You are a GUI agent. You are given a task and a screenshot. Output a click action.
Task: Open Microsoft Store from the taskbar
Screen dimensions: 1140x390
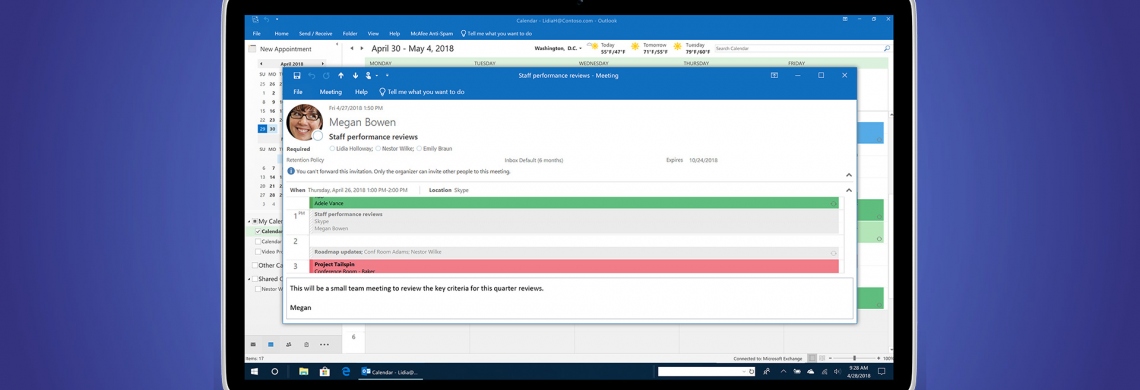325,371
